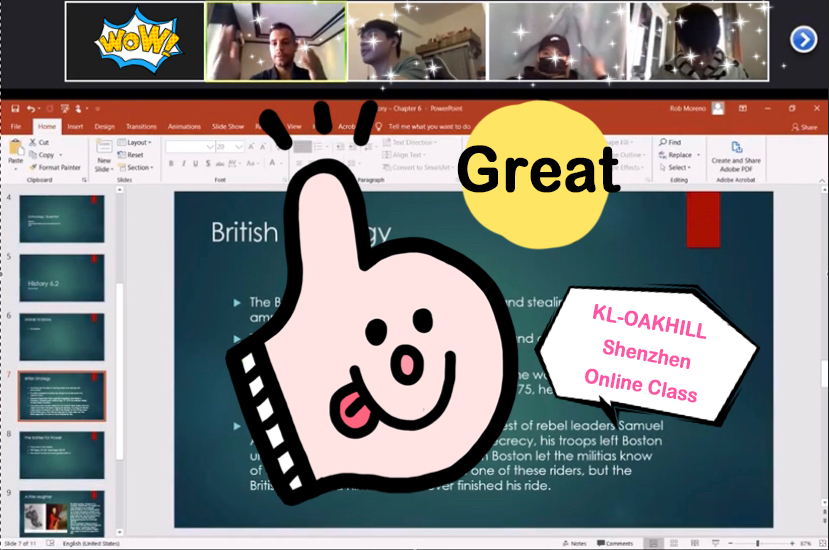Click the Reset slide button
The width and height of the screenshot is (829, 550).
[x=130, y=155]
